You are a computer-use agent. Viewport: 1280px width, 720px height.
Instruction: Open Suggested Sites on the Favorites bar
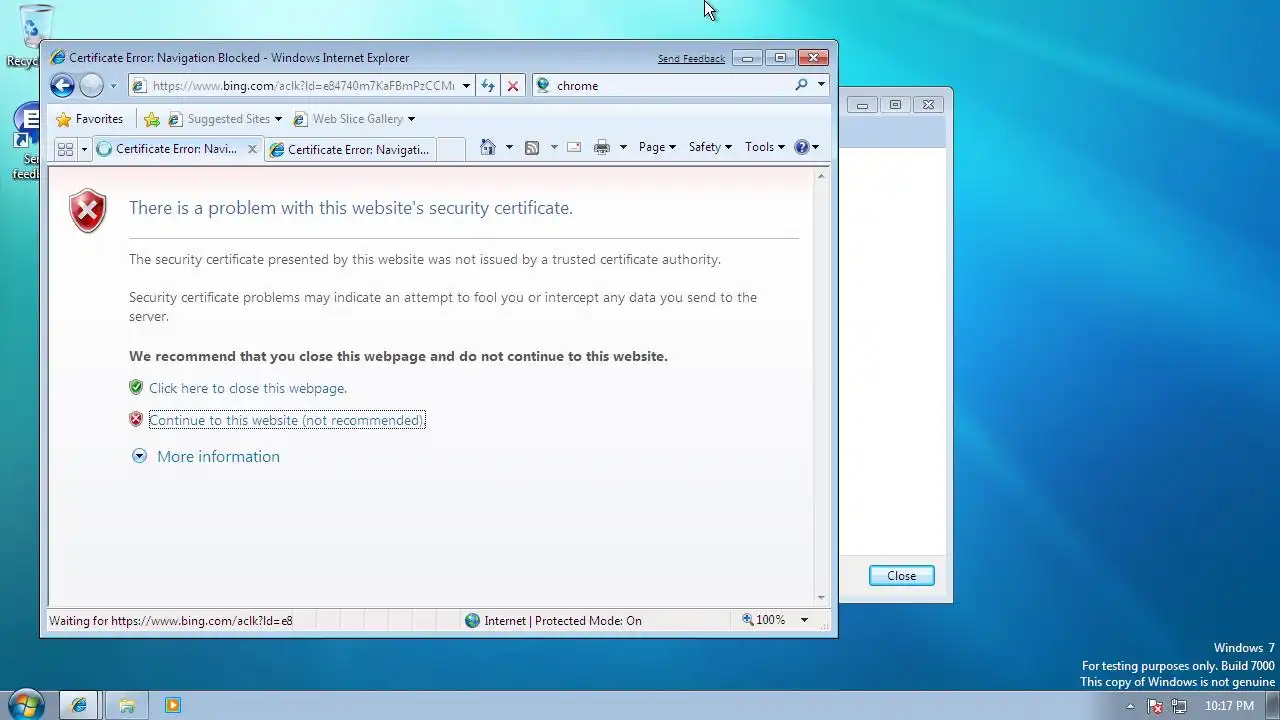(225, 119)
